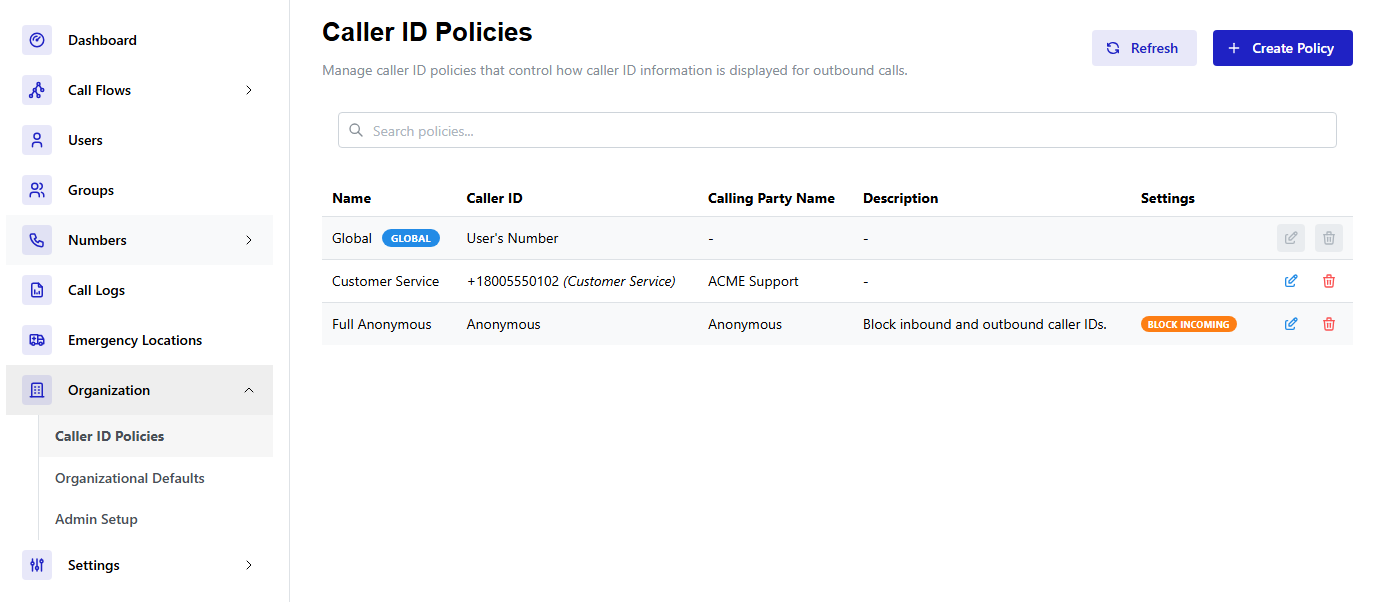Delete the Customer Service policy

click(x=1329, y=281)
